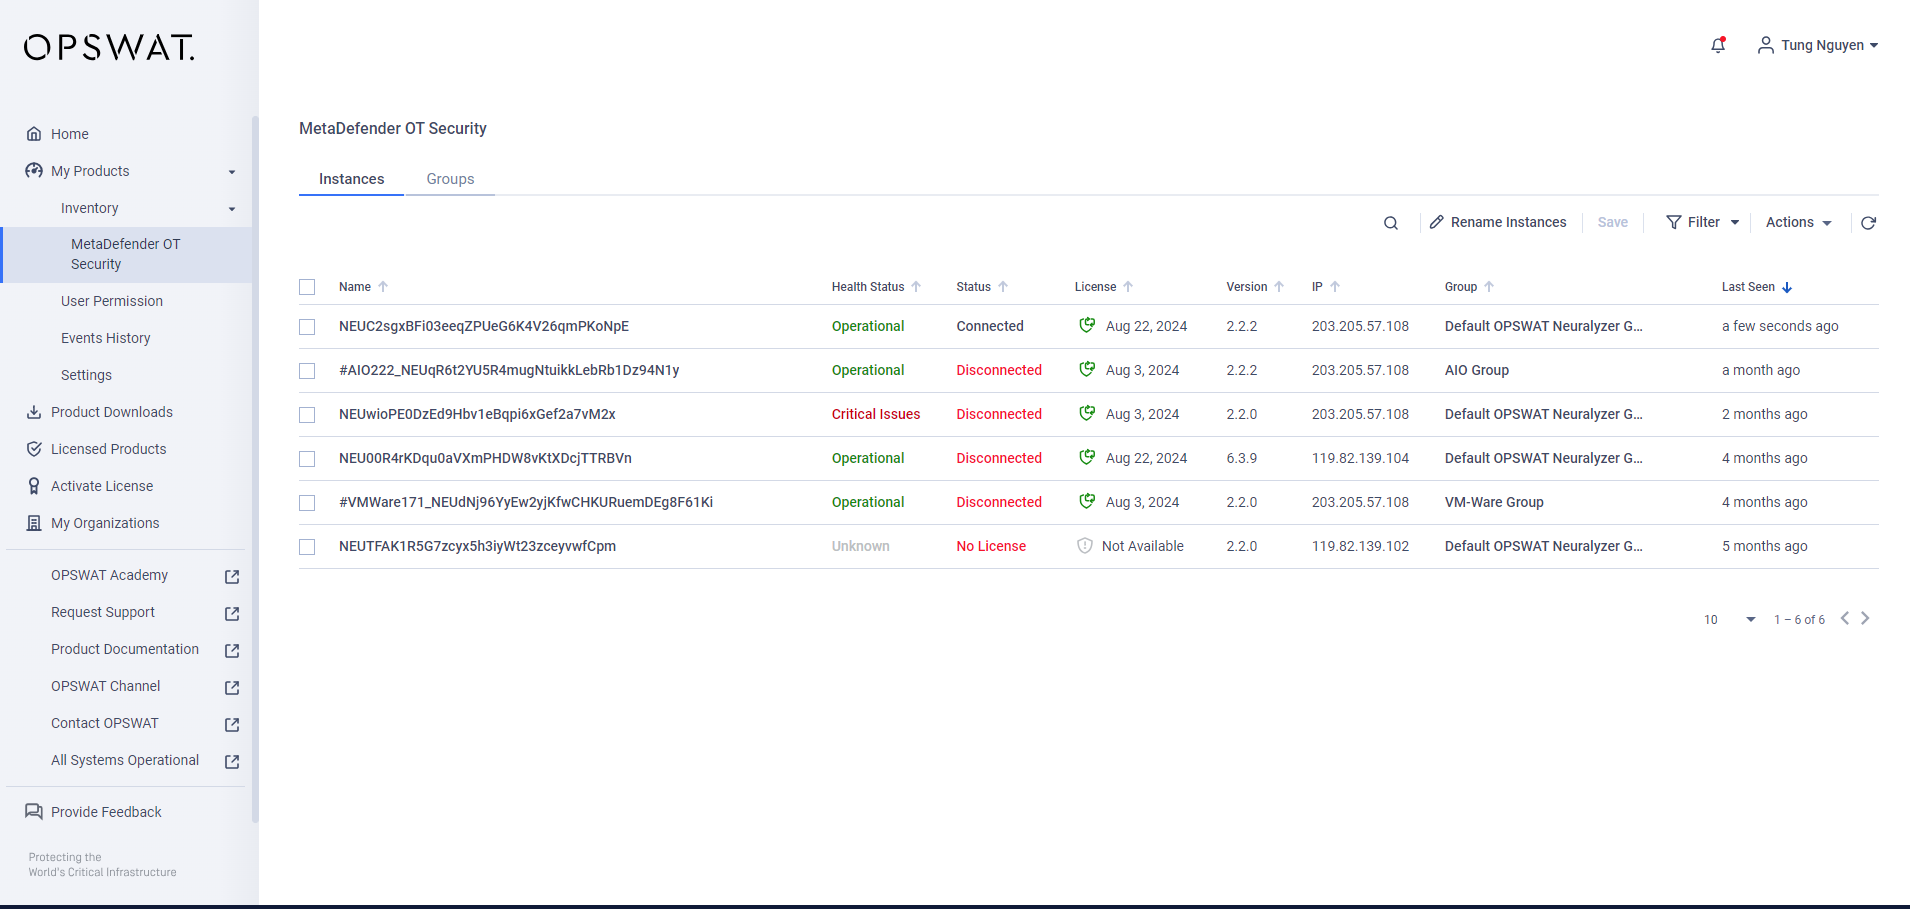Click the OPSWAT logo
The image size is (1919, 909).
pyautogui.click(x=109, y=47)
